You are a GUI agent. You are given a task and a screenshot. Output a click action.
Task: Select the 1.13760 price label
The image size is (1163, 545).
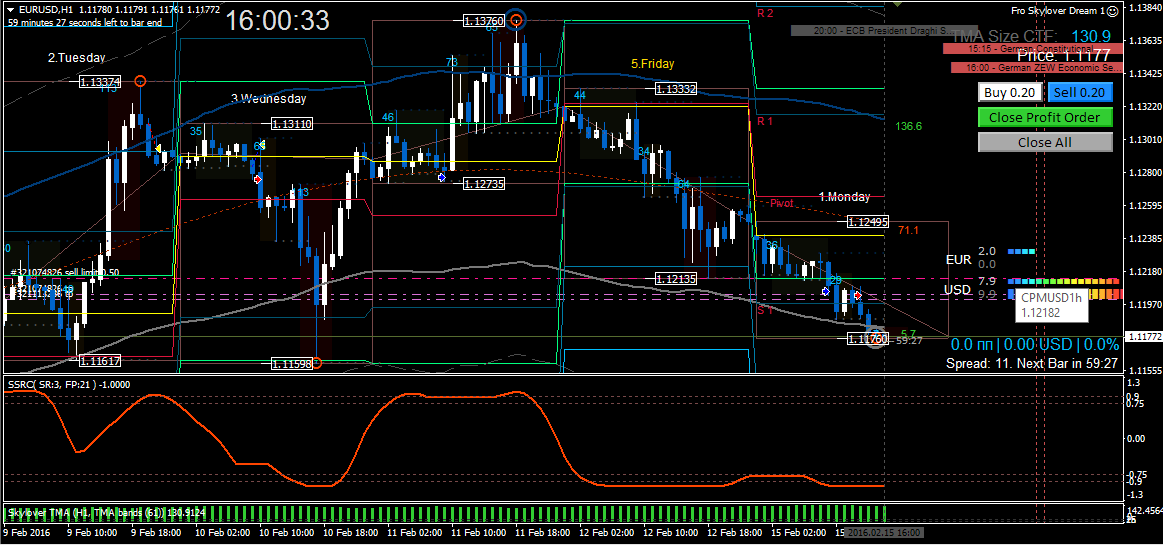click(x=484, y=22)
